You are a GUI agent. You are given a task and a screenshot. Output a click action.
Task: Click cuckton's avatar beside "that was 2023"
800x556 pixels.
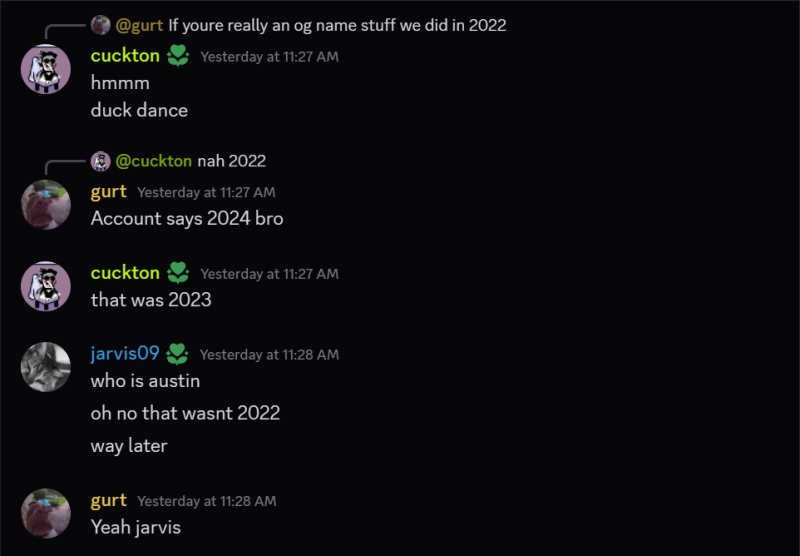point(46,286)
